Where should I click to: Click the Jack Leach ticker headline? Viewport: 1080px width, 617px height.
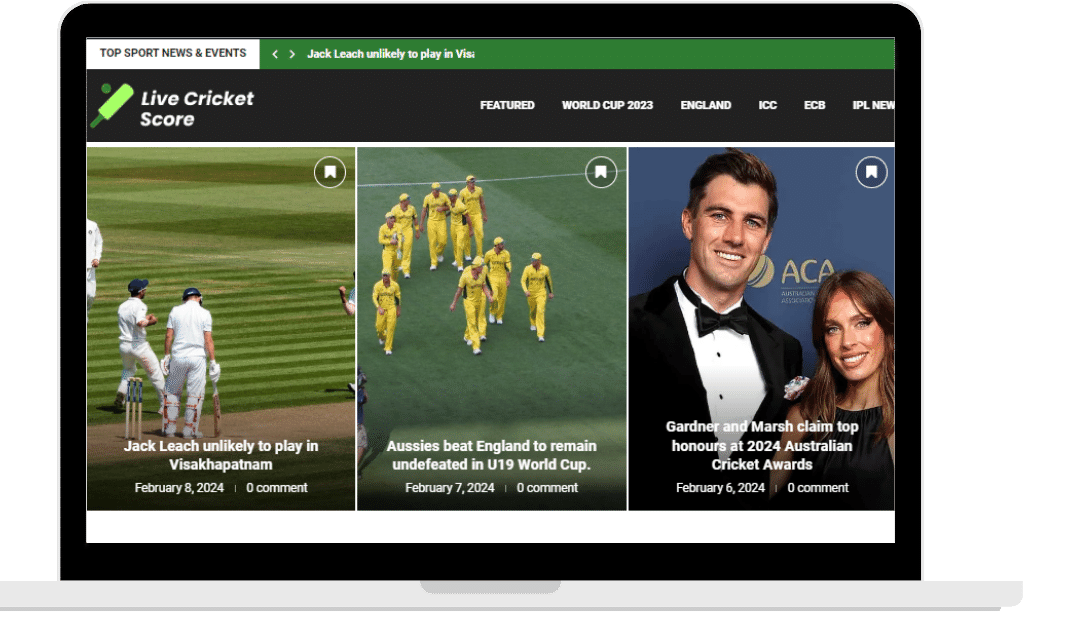coord(390,54)
